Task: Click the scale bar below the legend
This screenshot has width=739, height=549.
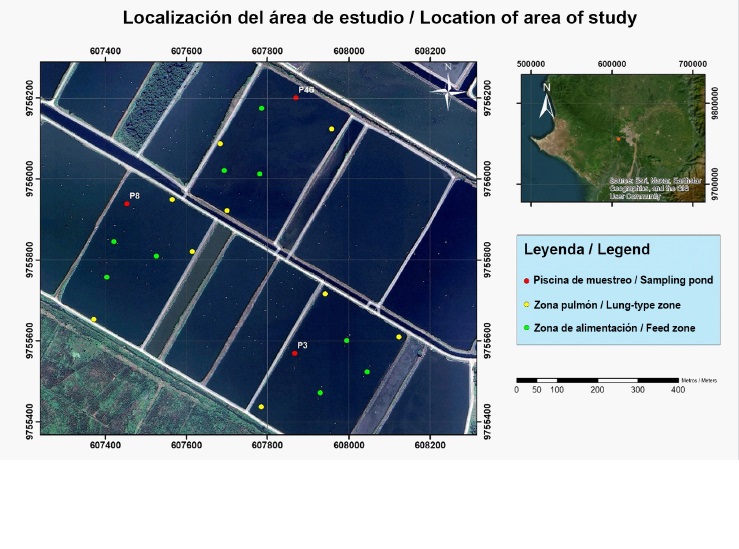Action: click(596, 380)
